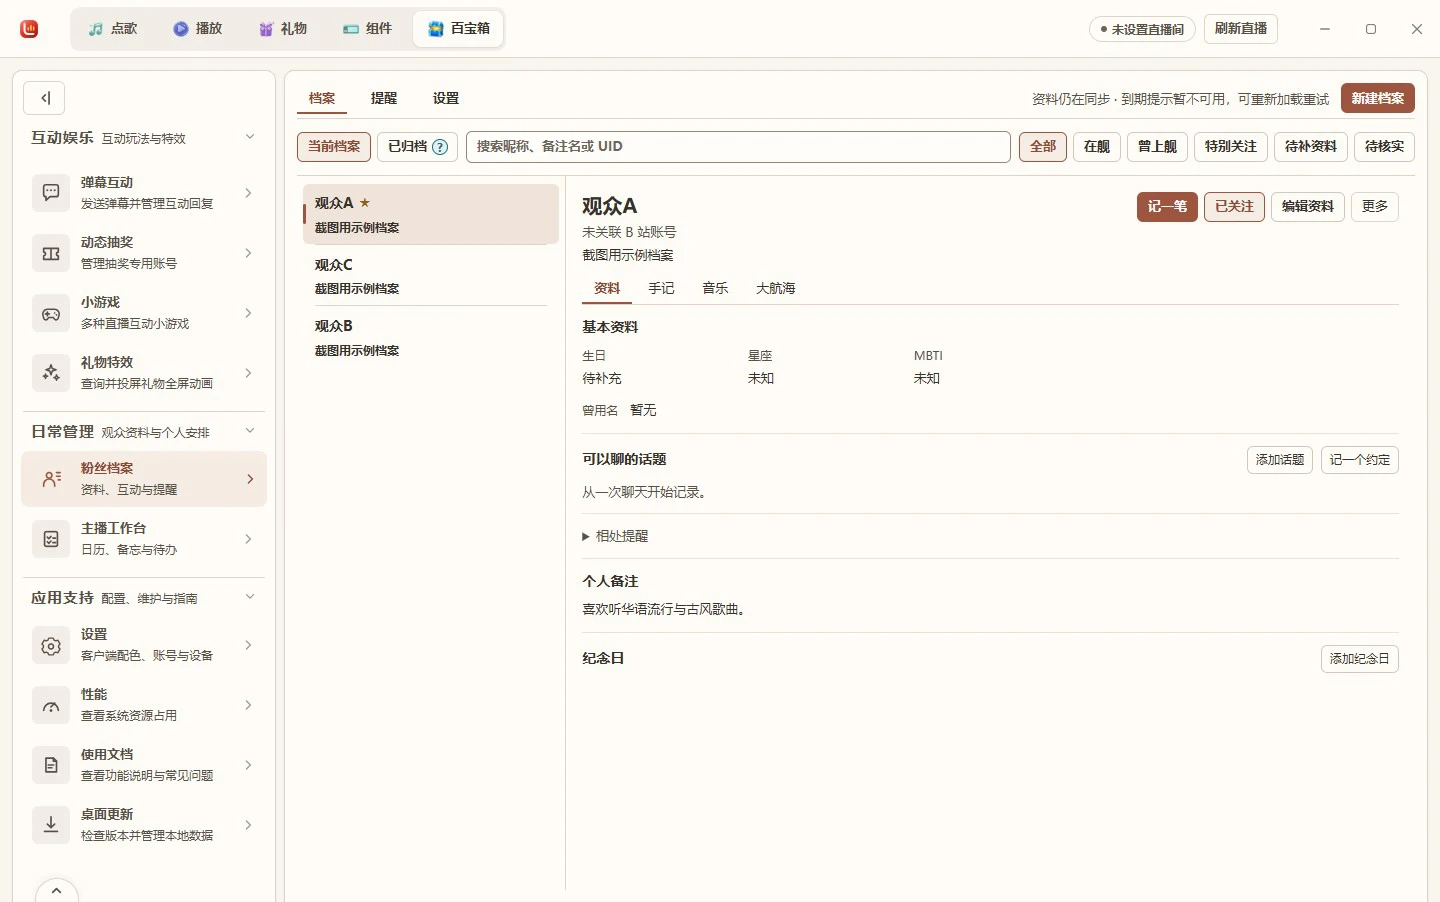The height and width of the screenshot is (902, 1440).
Task: Open the 更多 menu for 观众A
Action: pyautogui.click(x=1375, y=206)
